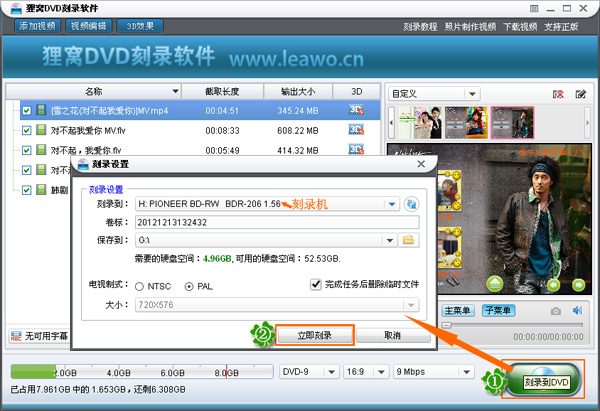Image resolution: width=600 pixels, height=411 pixels.
Task: Click the 名称 column sort arrow
Action: pyautogui.click(x=175, y=91)
